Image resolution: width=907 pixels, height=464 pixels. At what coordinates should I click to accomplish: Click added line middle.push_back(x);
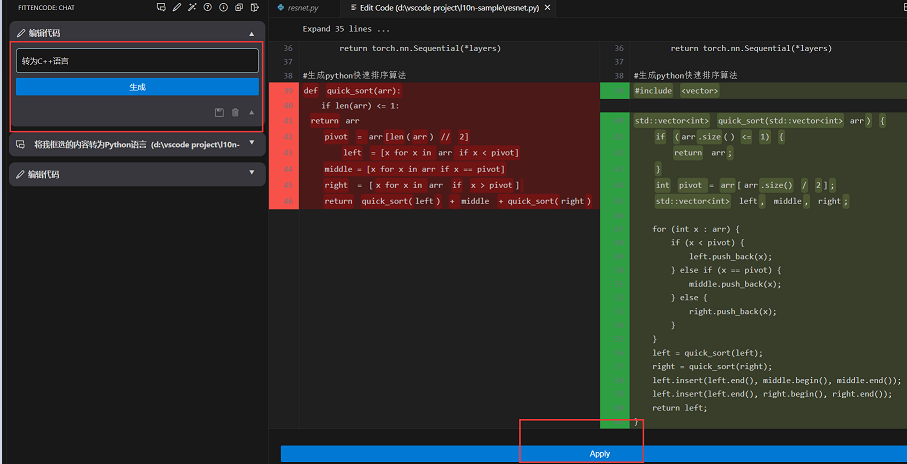click(x=735, y=284)
